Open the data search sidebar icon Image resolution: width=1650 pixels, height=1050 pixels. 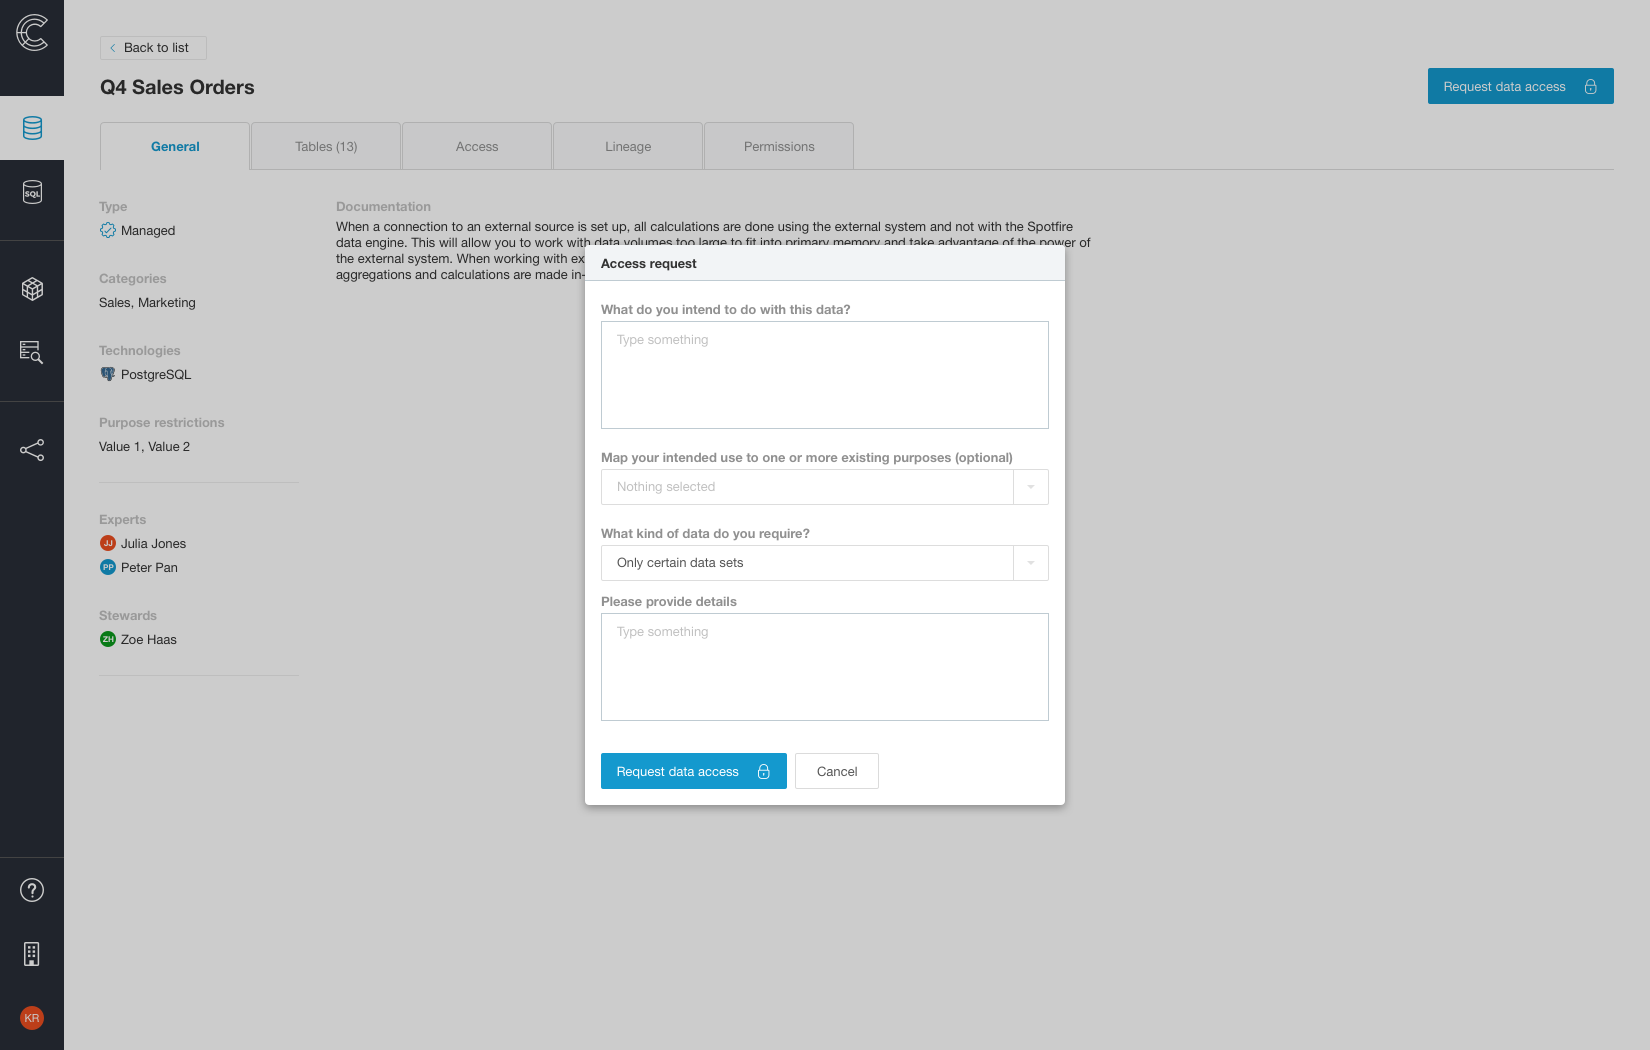click(x=32, y=352)
